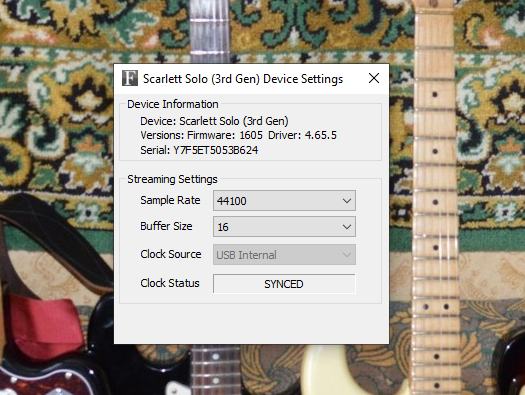Click the Focusrite logo icon in title bar

(x=130, y=78)
